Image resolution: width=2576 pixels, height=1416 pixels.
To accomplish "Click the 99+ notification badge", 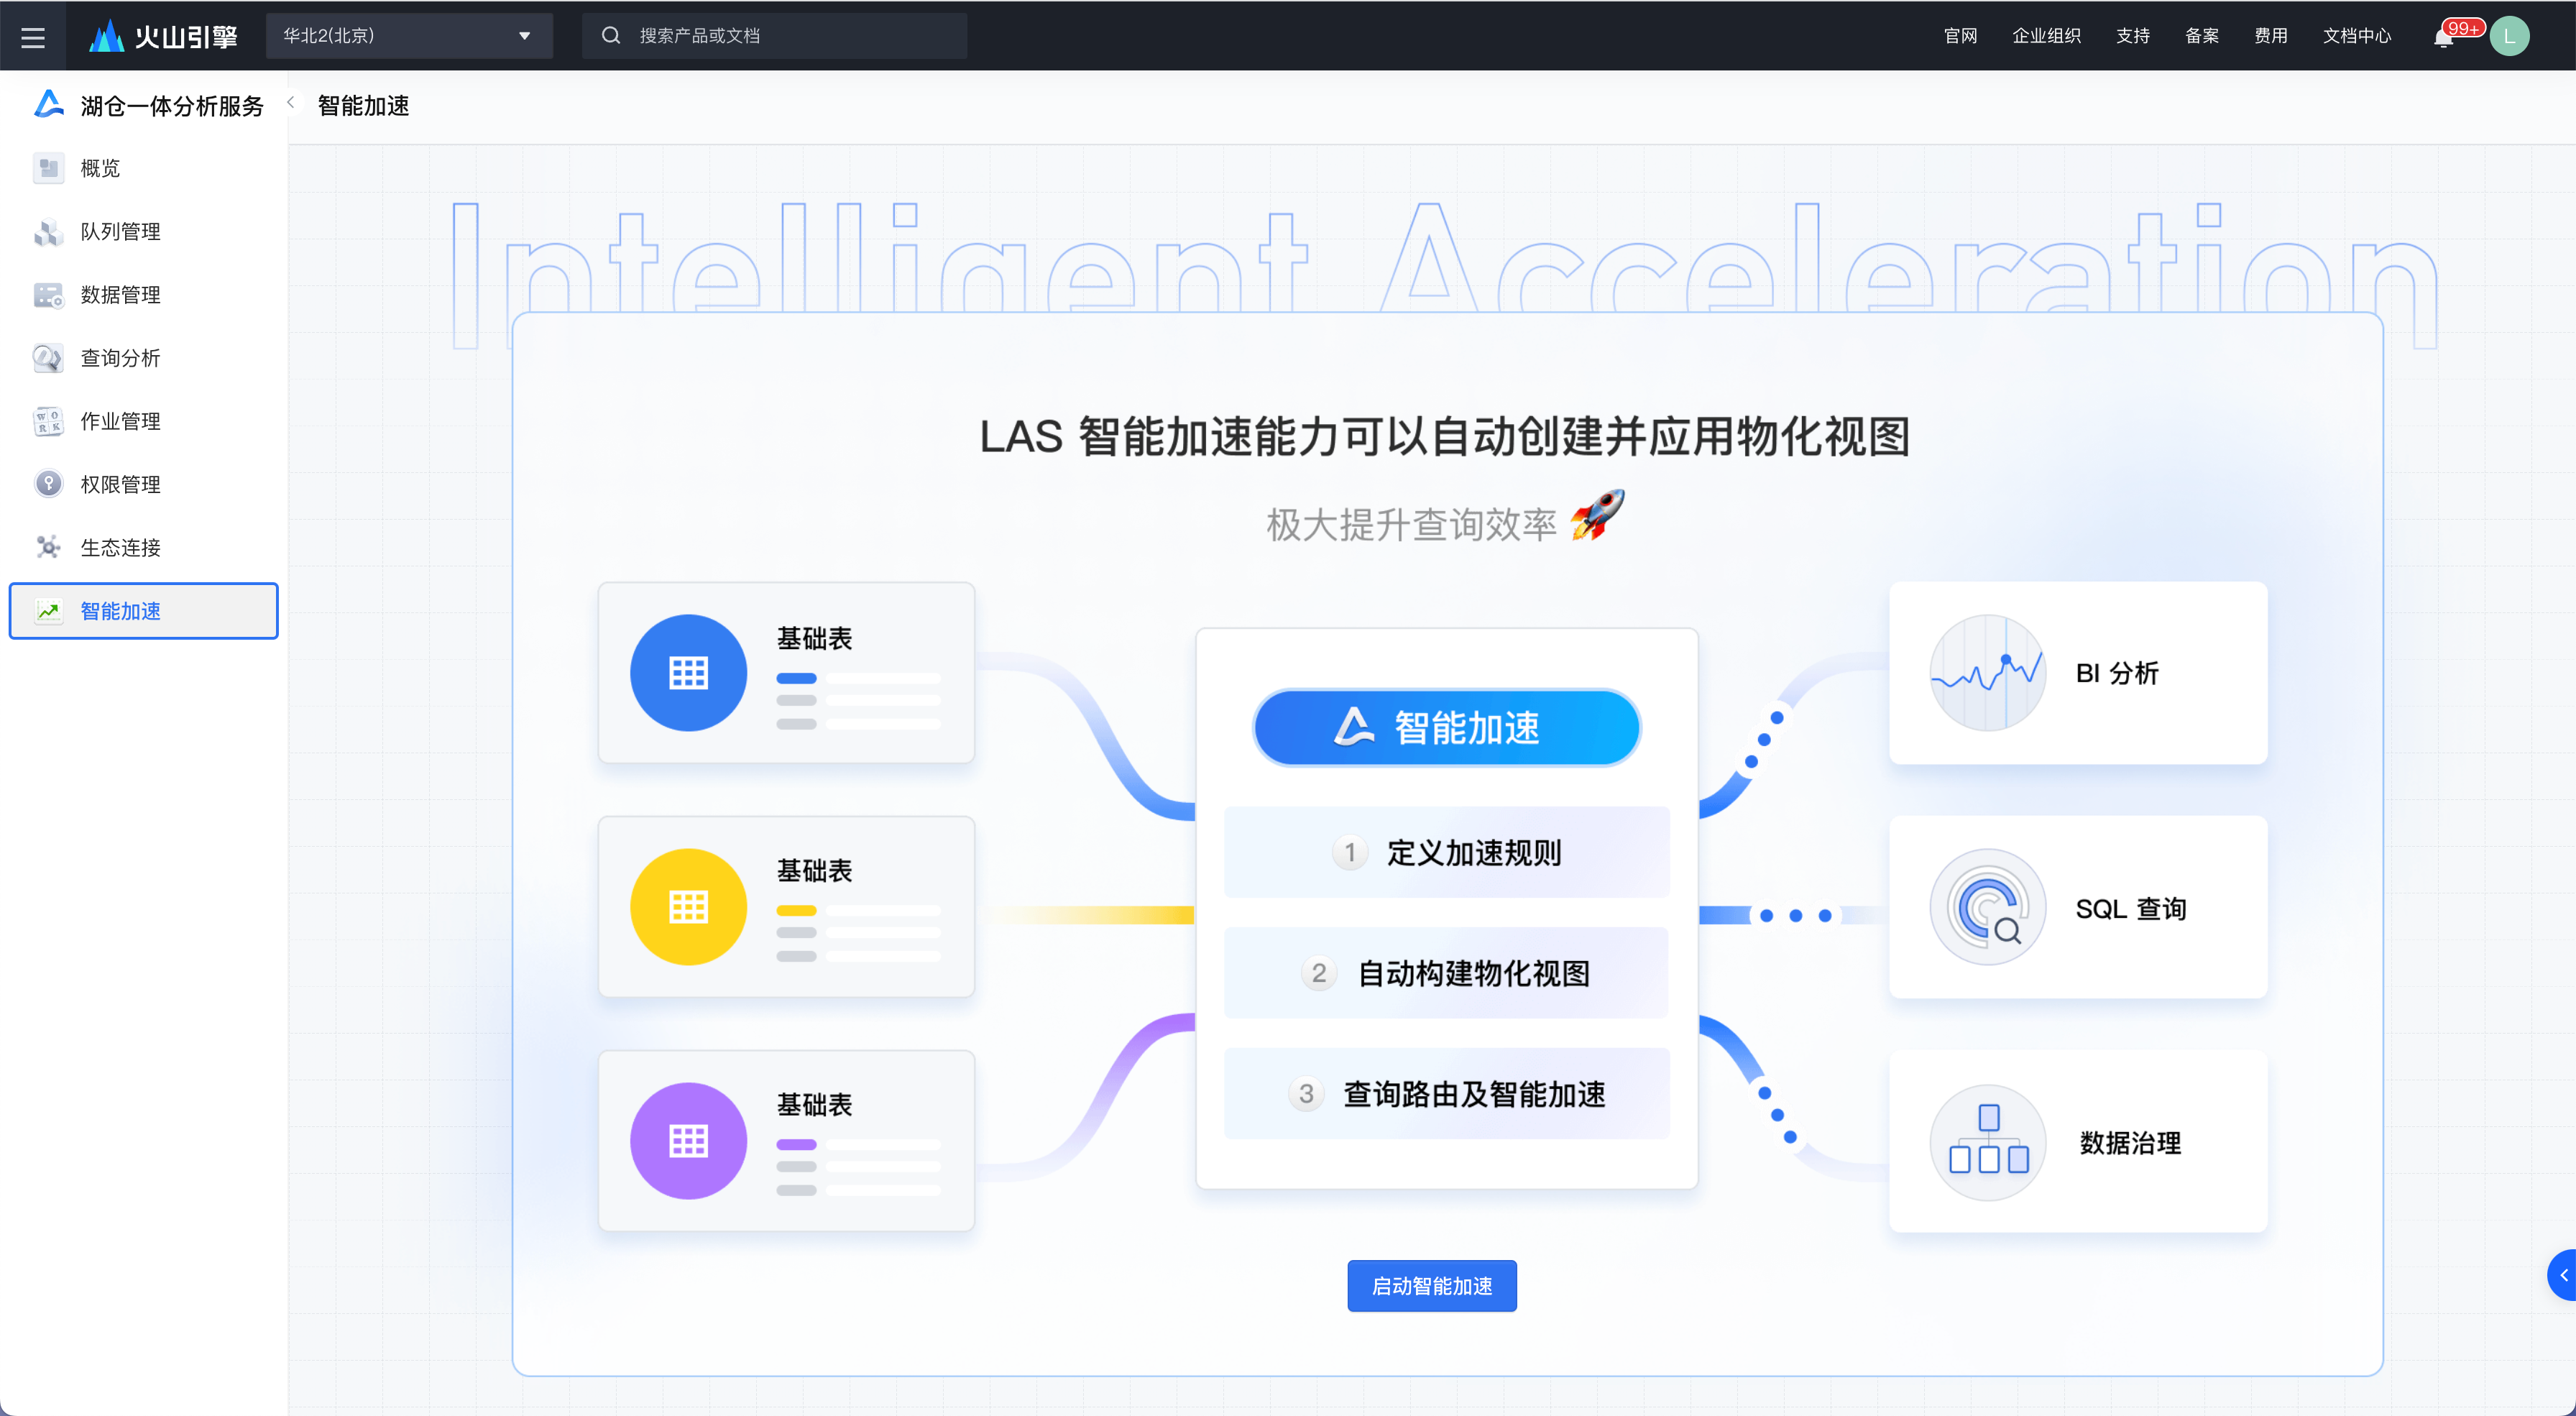I will [x=2462, y=27].
